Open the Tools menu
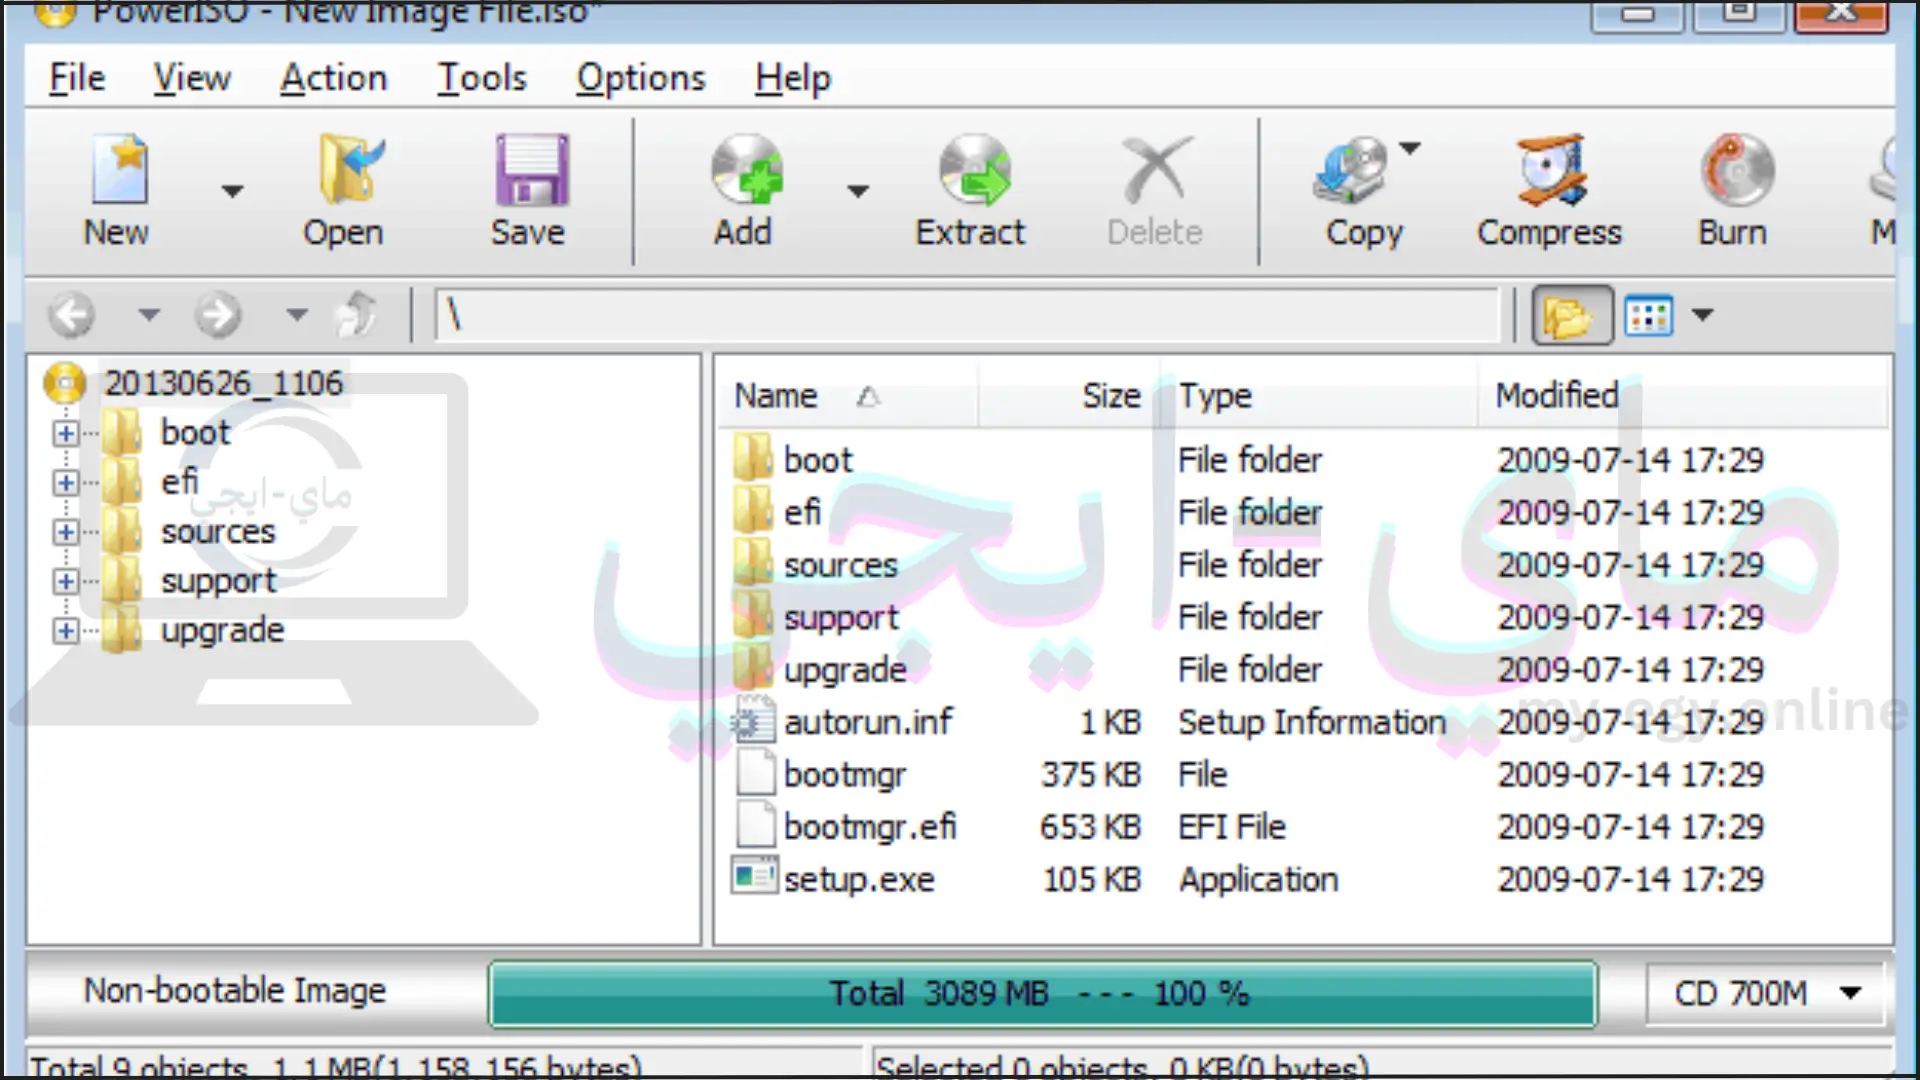The image size is (1920, 1080). point(481,76)
